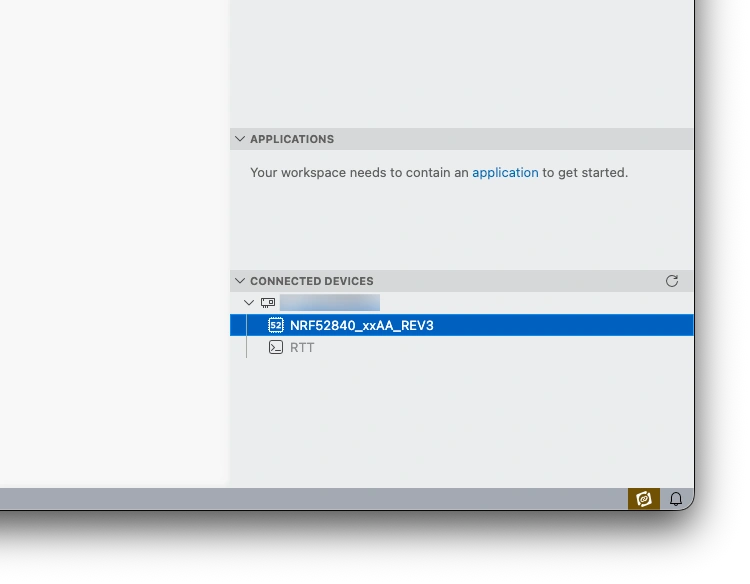750x584 pixels.
Task: Click the workspace needs message text
Action: click(x=439, y=173)
